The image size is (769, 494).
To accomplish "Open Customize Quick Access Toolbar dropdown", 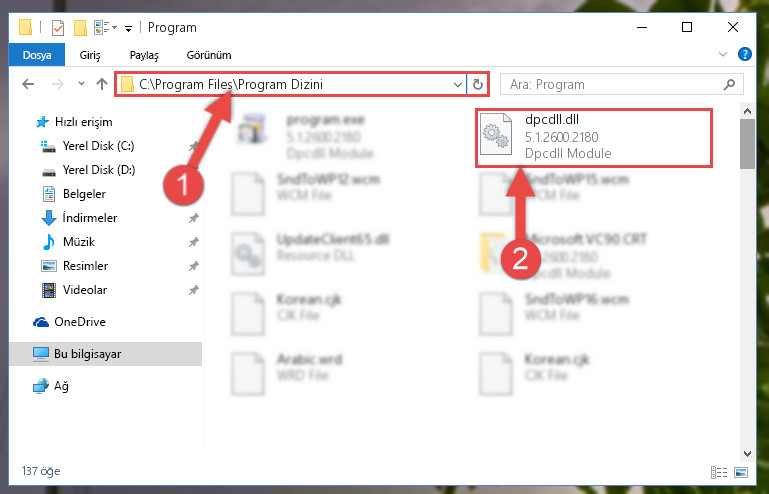I will tap(128, 29).
